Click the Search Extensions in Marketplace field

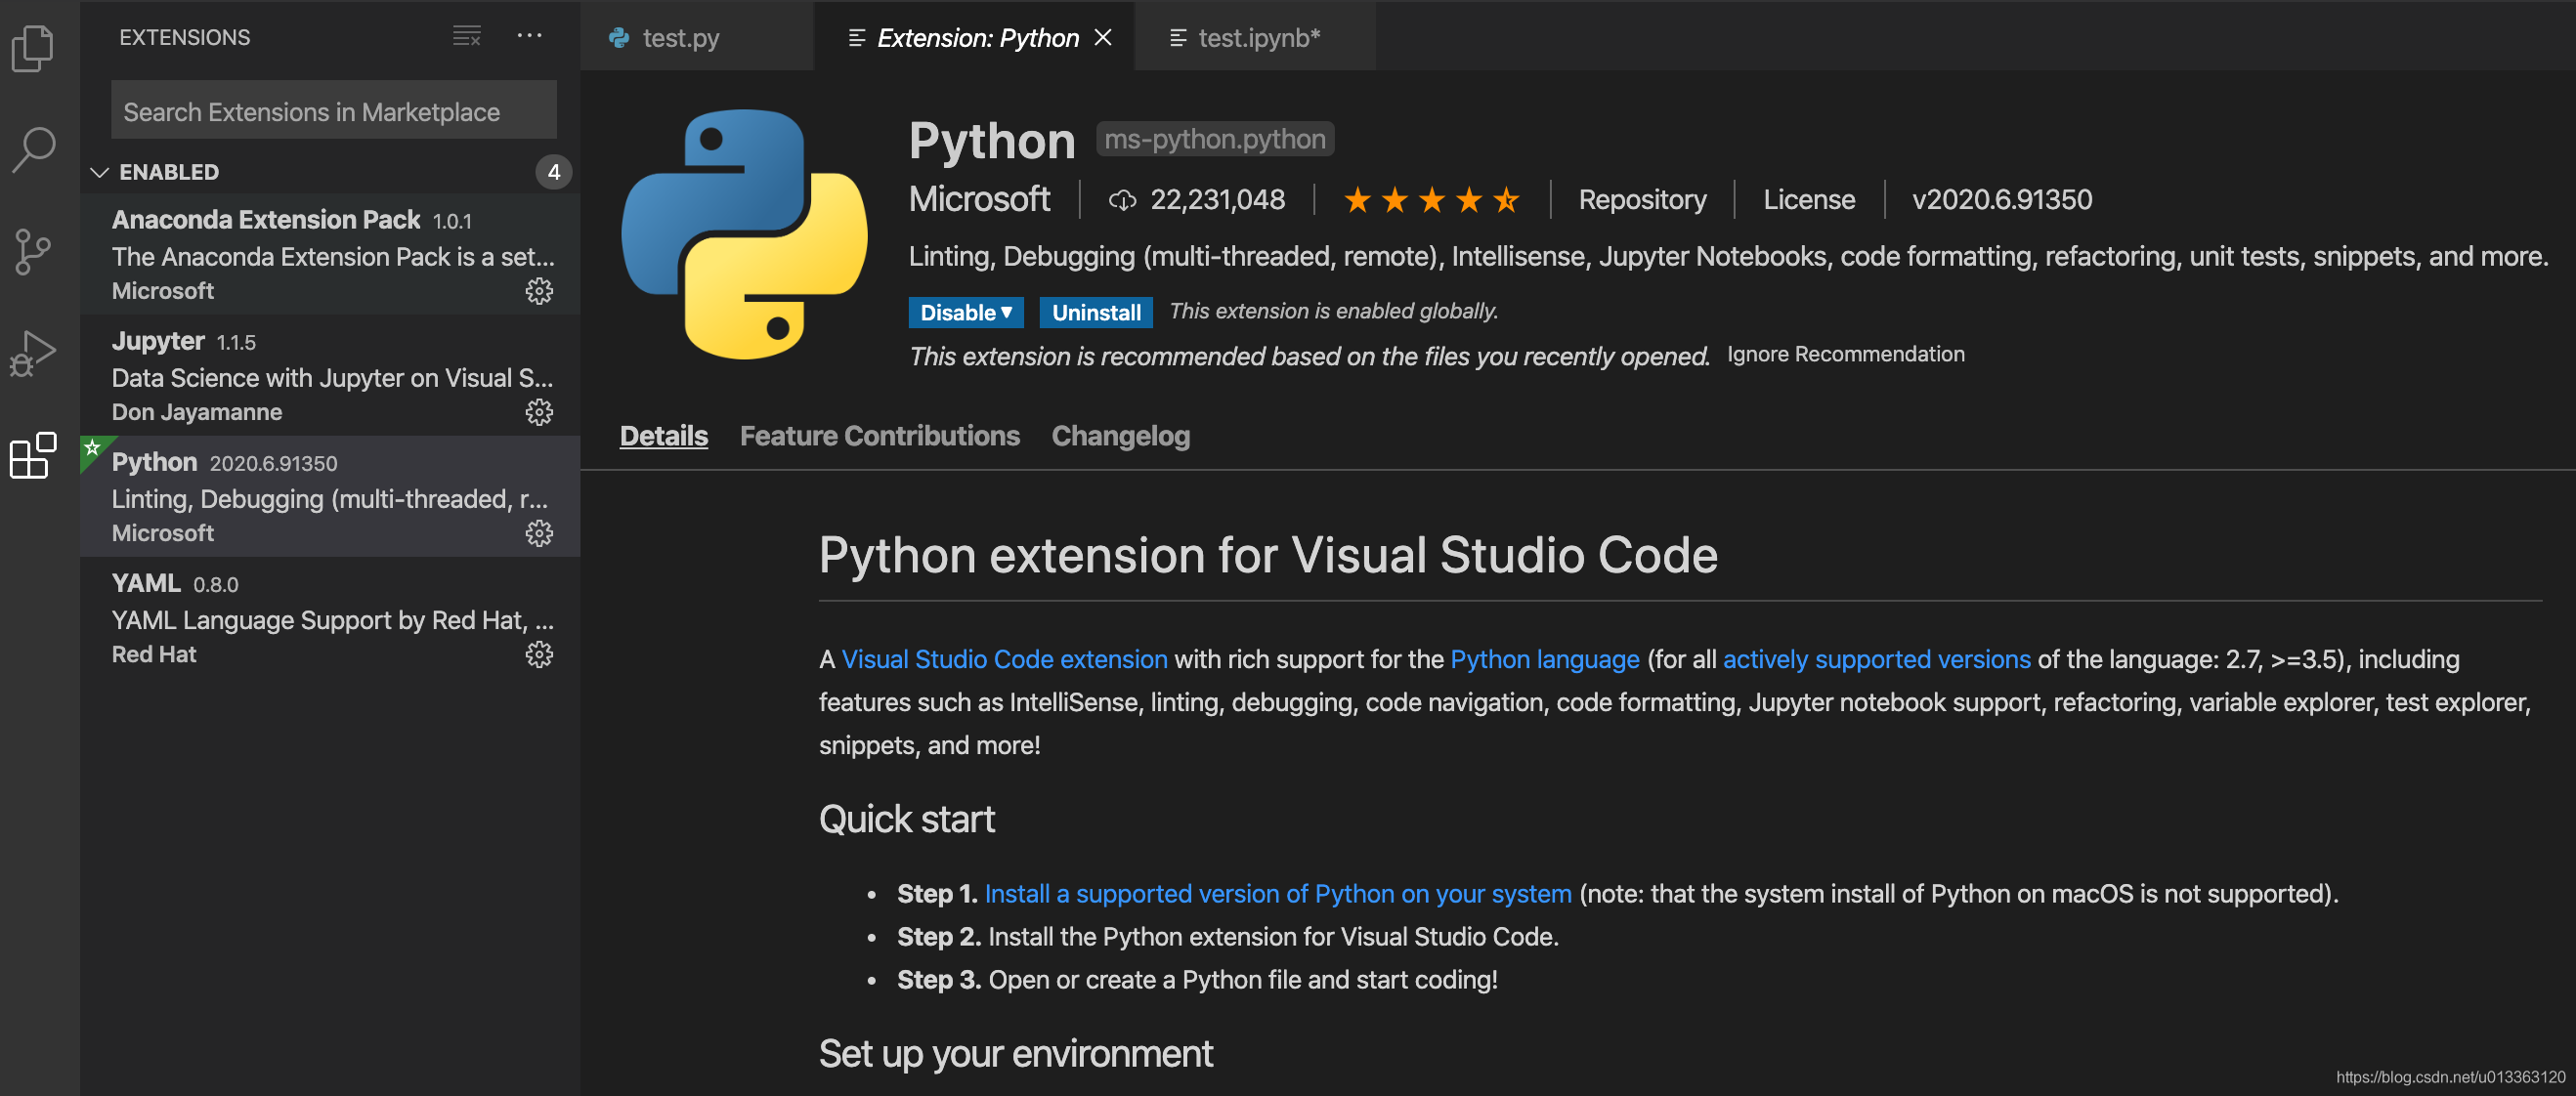[x=333, y=111]
